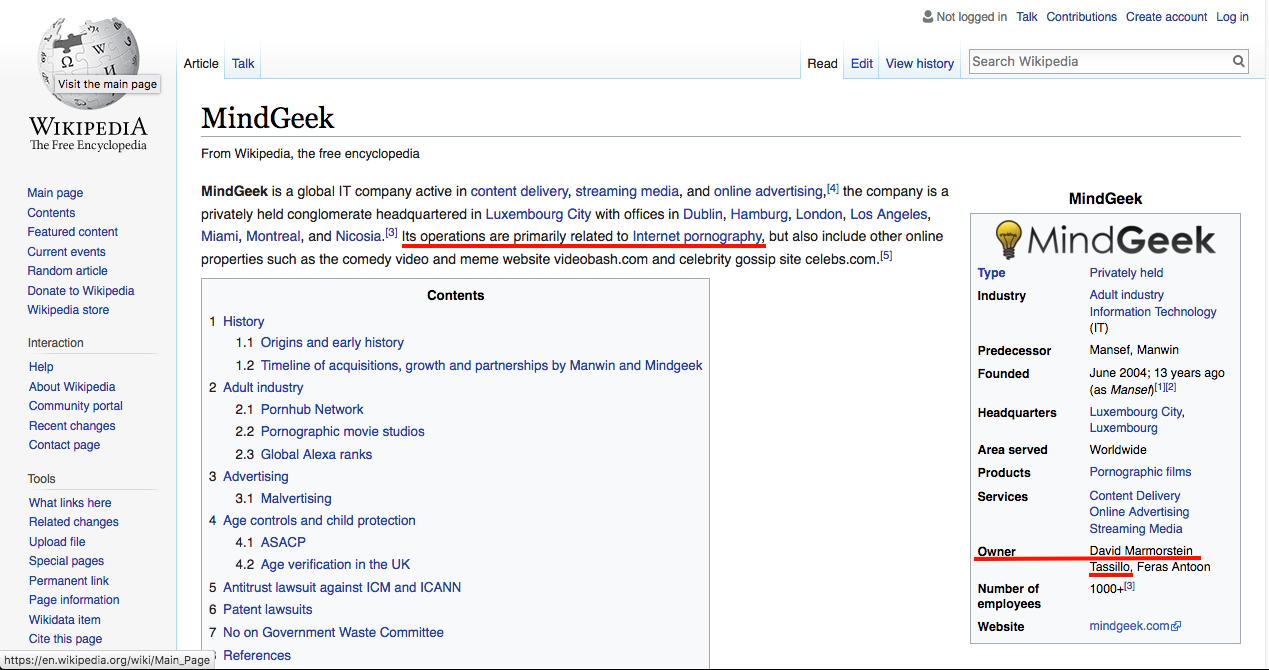Open the View history tab

coord(919,63)
